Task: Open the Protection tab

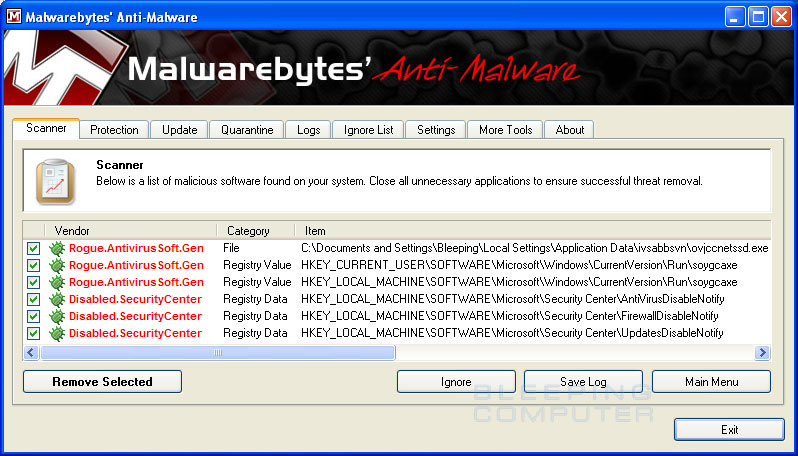Action: coord(114,130)
